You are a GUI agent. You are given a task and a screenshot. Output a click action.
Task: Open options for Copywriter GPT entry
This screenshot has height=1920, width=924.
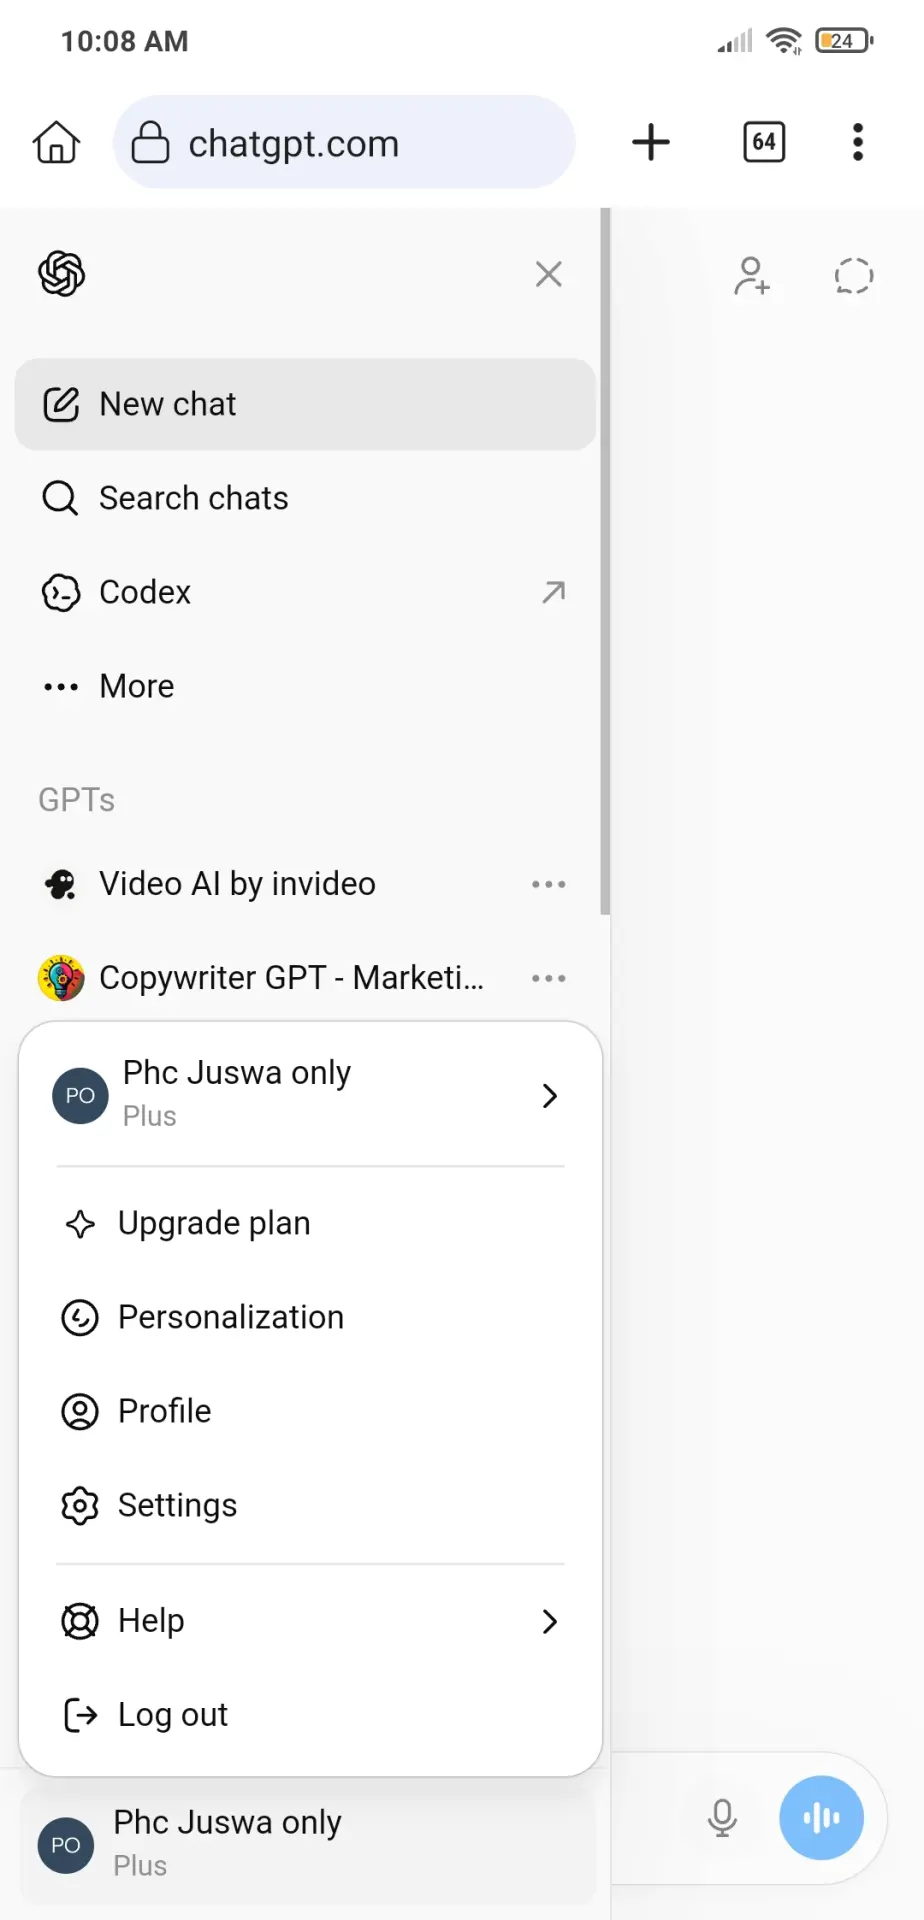[x=549, y=978]
